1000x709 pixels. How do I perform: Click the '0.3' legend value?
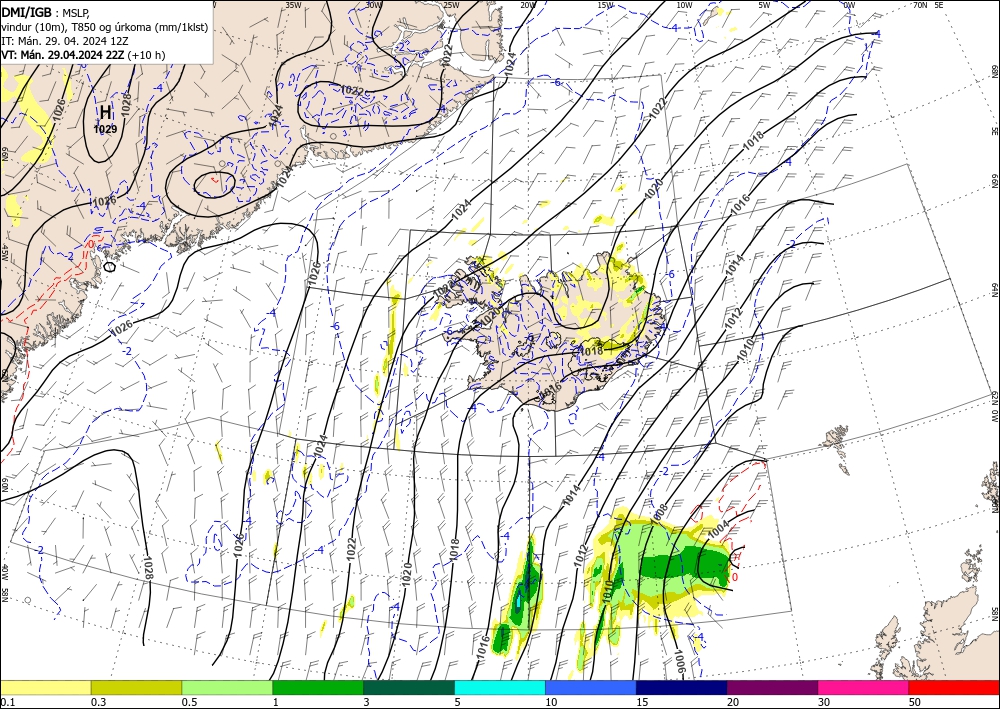98,702
